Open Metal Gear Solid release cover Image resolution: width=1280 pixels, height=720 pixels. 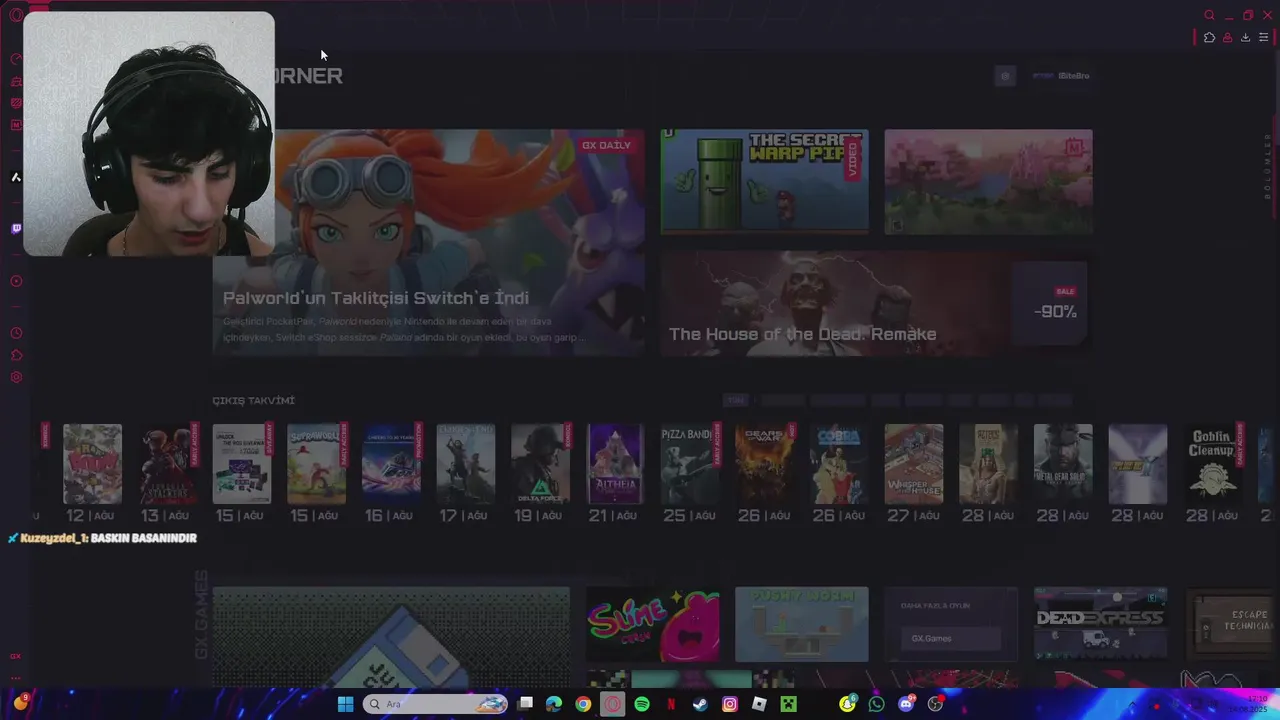tap(1063, 464)
